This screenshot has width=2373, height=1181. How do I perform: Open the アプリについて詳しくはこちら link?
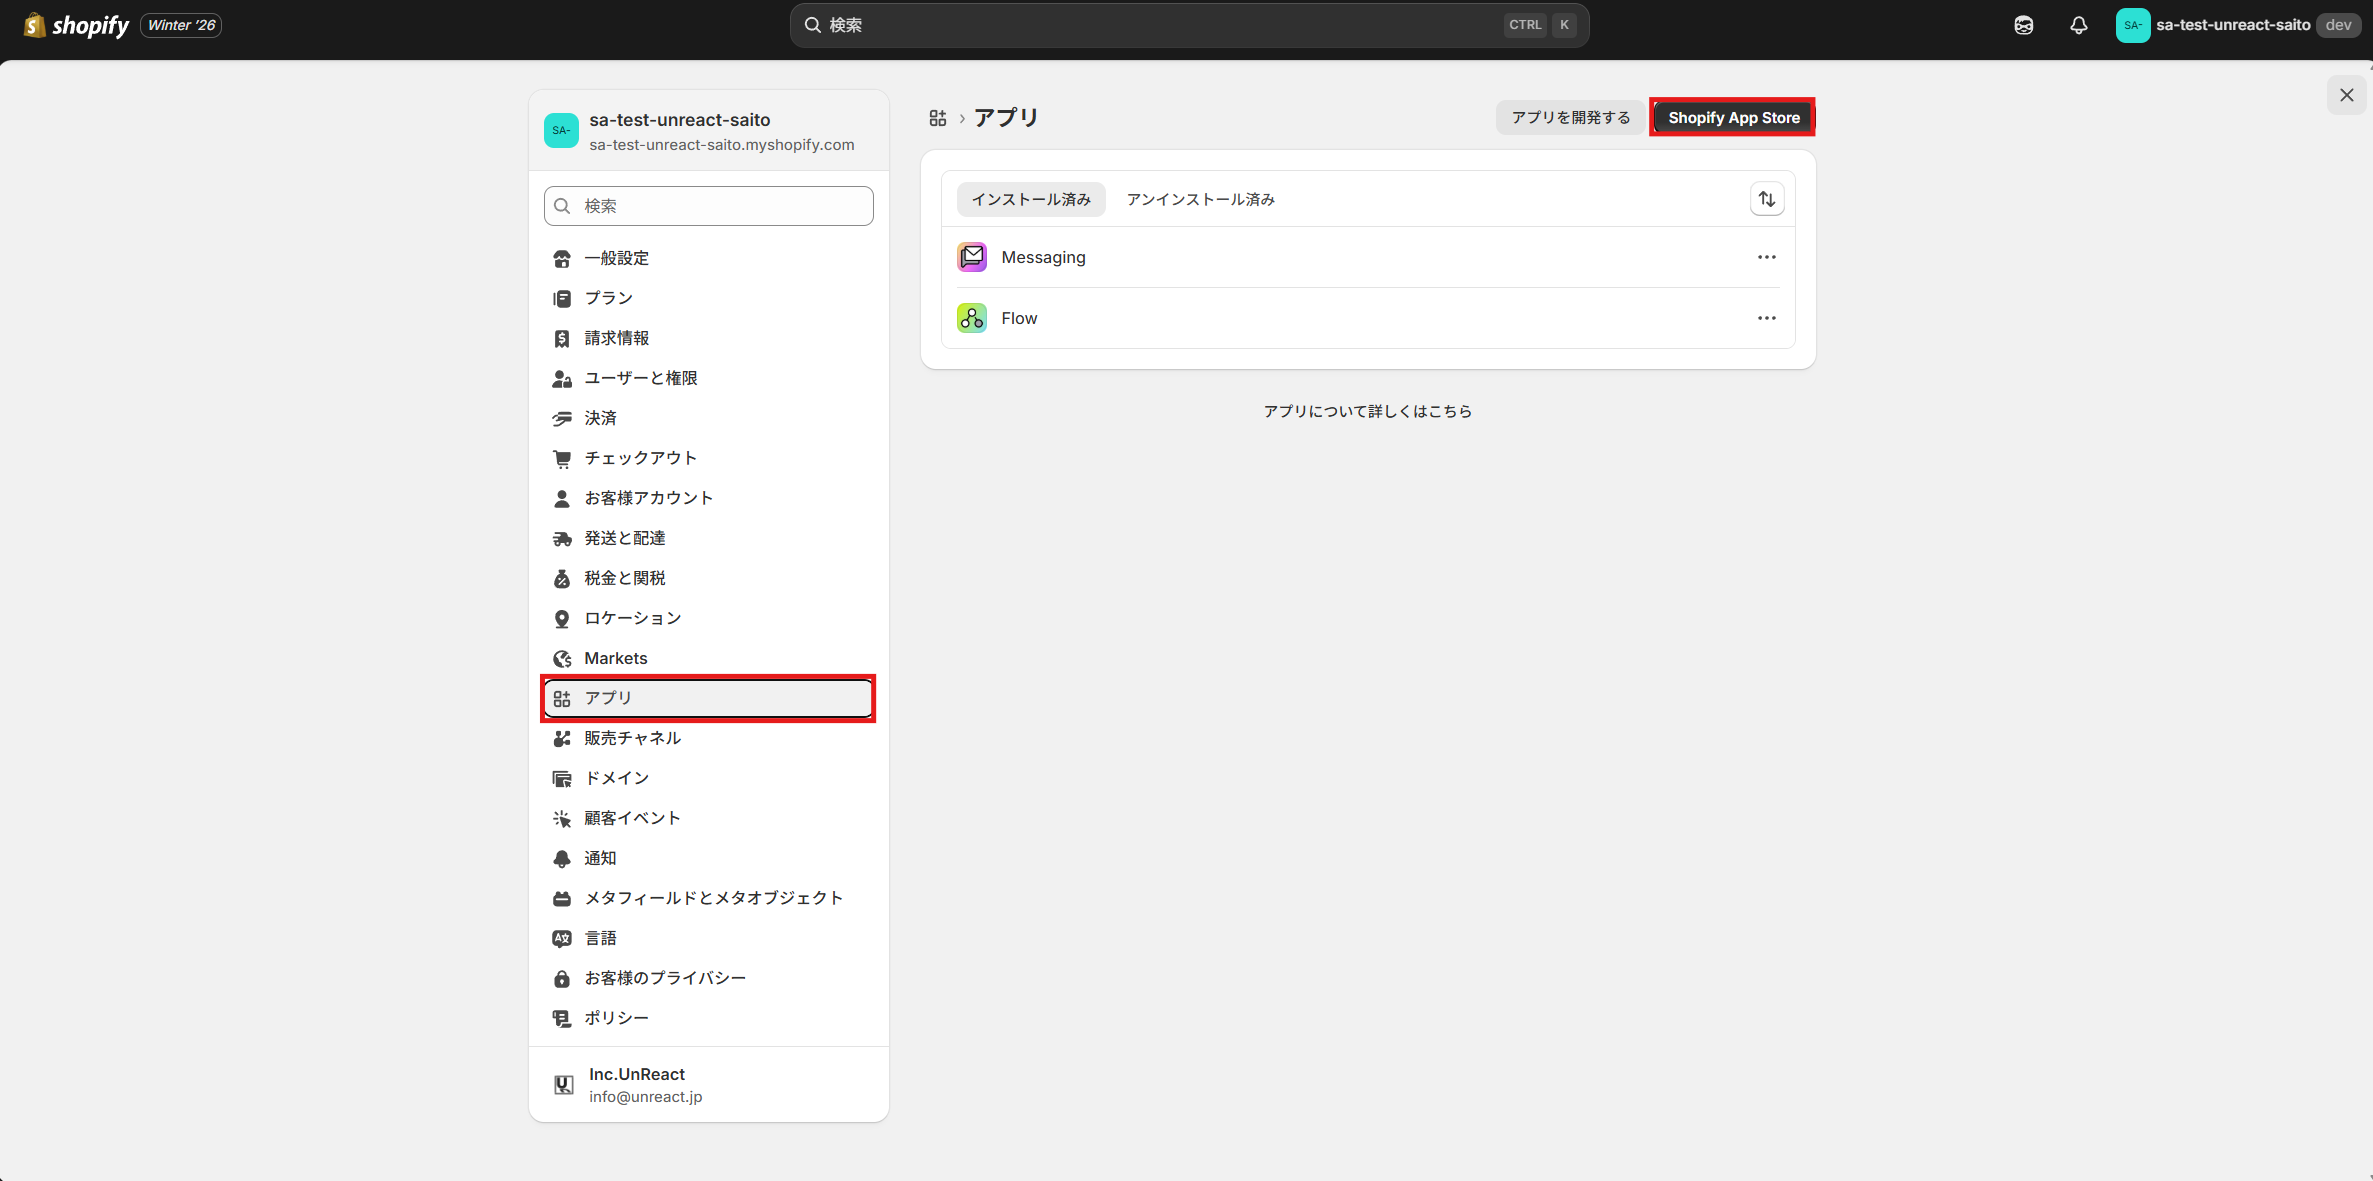pos(1368,410)
